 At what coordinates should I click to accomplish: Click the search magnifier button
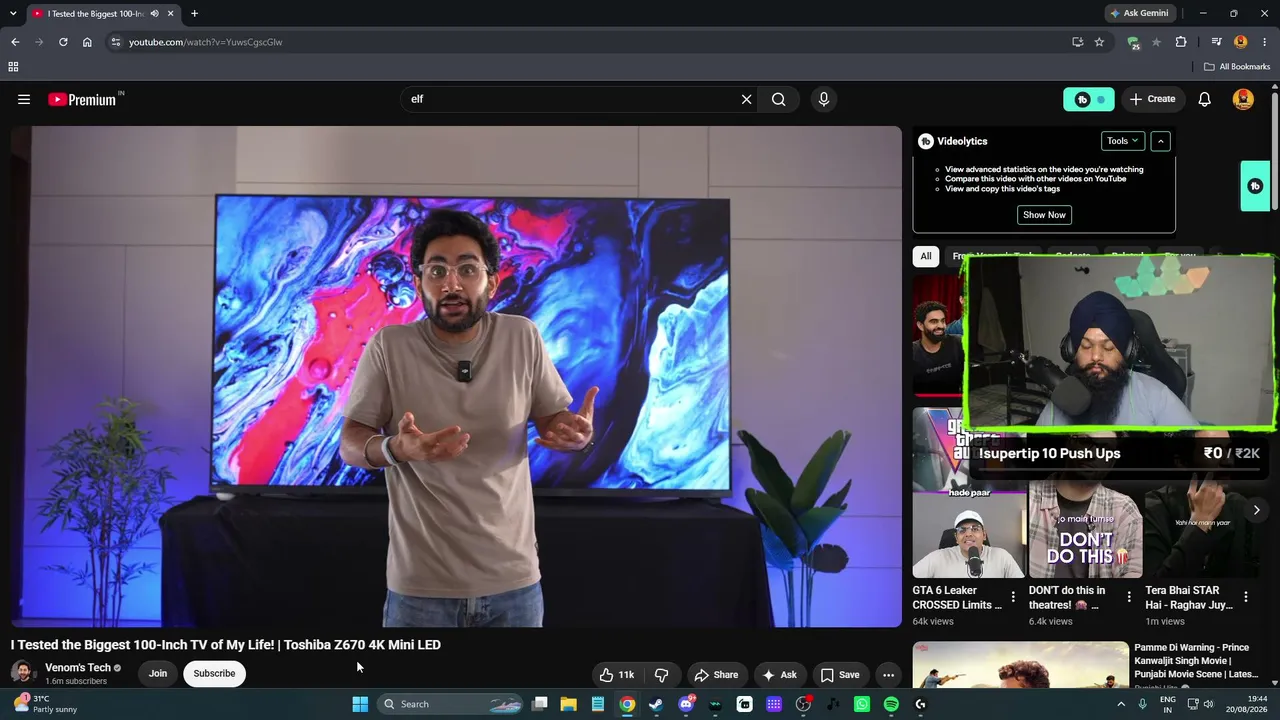778,99
